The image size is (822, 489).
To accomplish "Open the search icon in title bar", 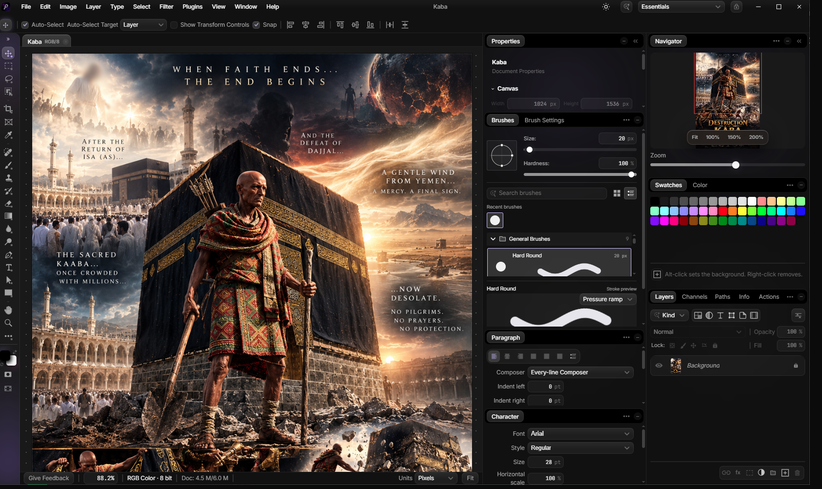I will click(x=626, y=7).
